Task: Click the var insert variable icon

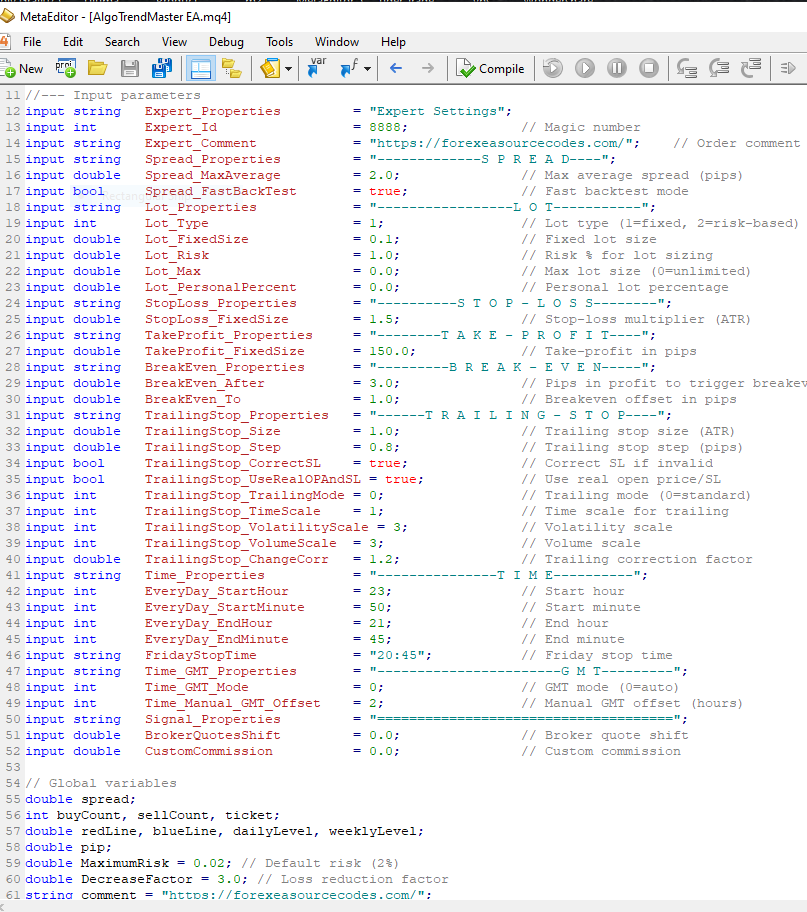Action: pos(318,69)
